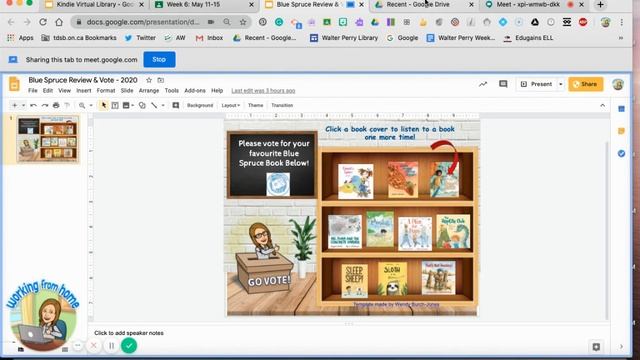
Task: Open the Format menu
Action: [x=106, y=91]
